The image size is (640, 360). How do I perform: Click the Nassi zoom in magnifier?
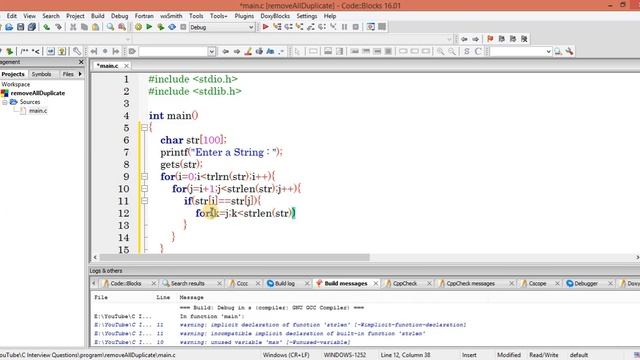pyautogui.click(x=440, y=51)
